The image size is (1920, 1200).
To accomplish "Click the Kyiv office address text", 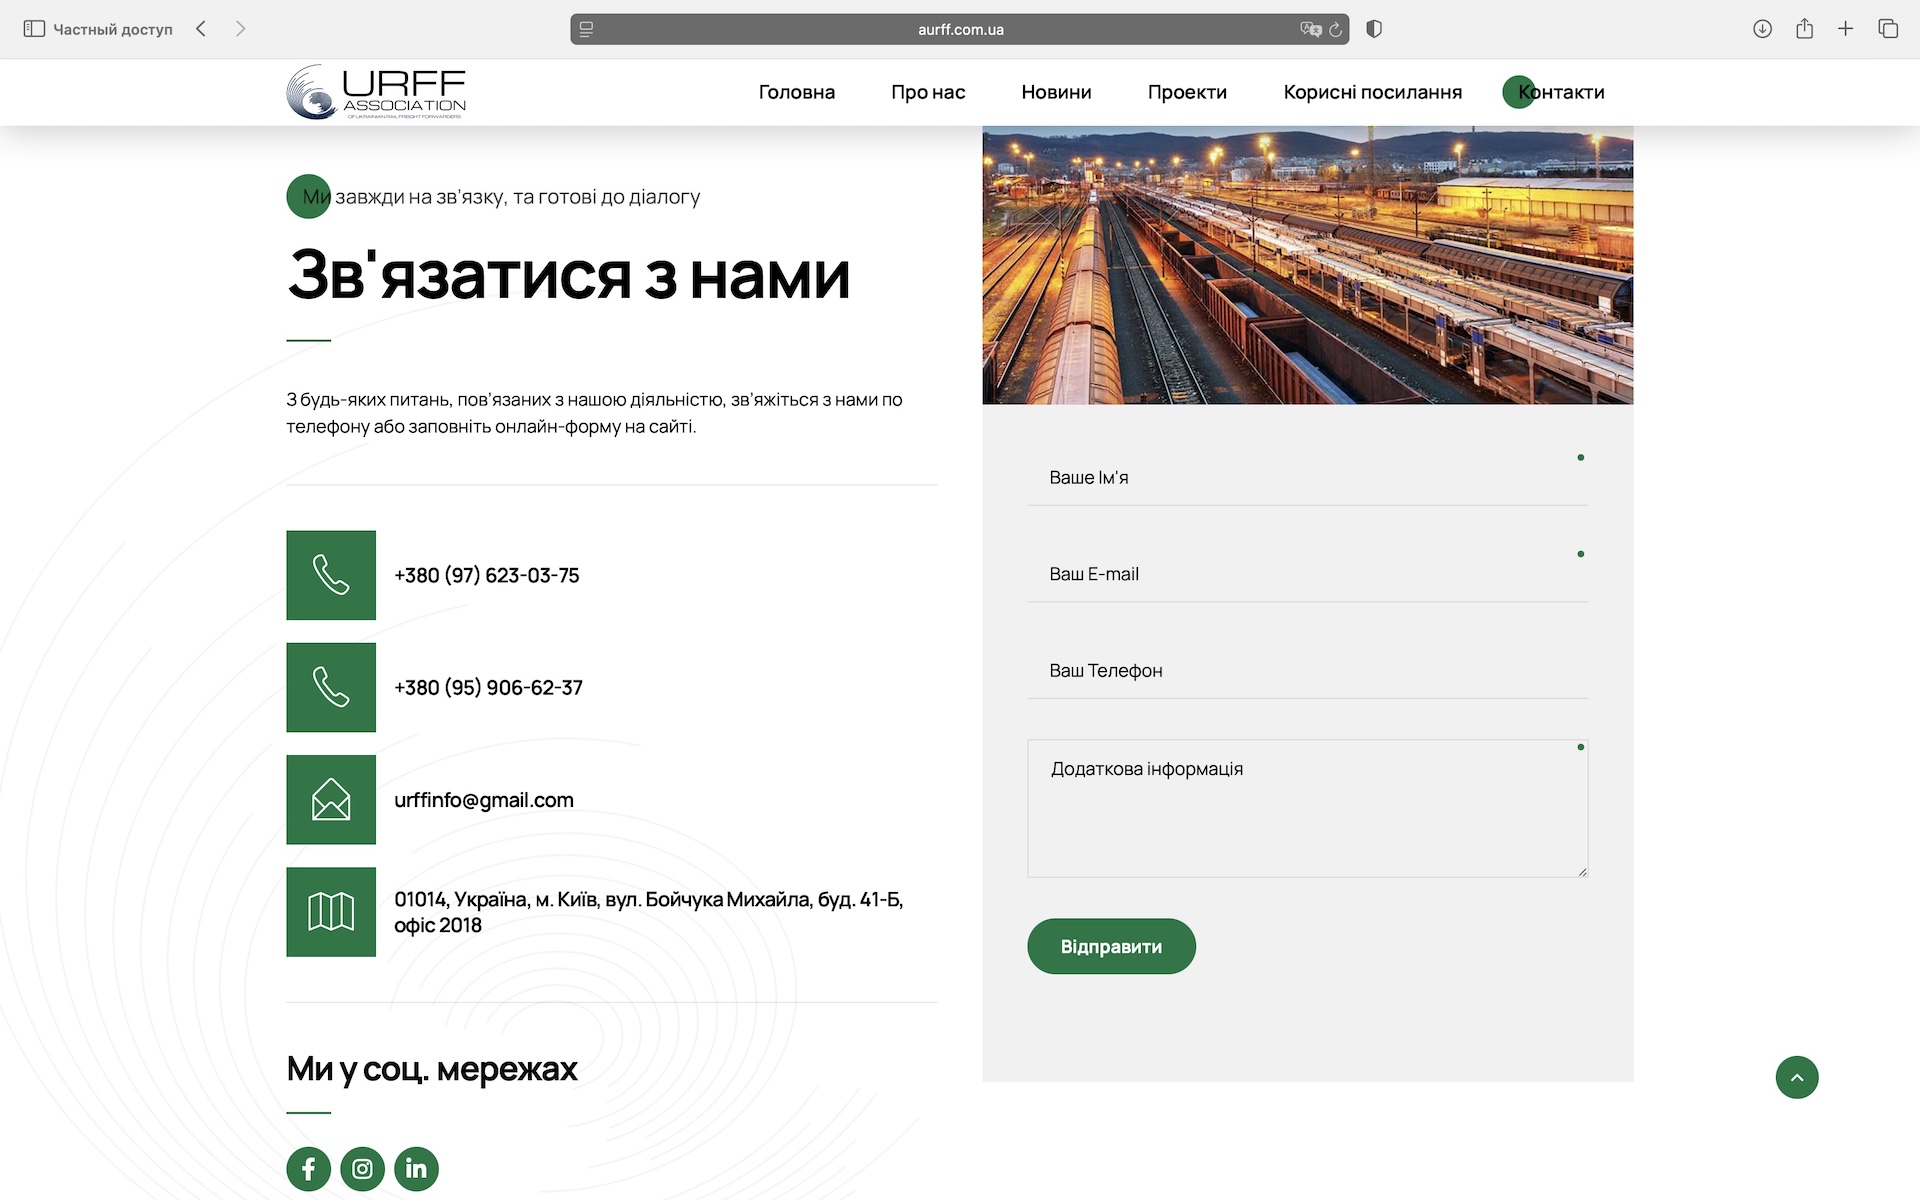I will 648,912.
